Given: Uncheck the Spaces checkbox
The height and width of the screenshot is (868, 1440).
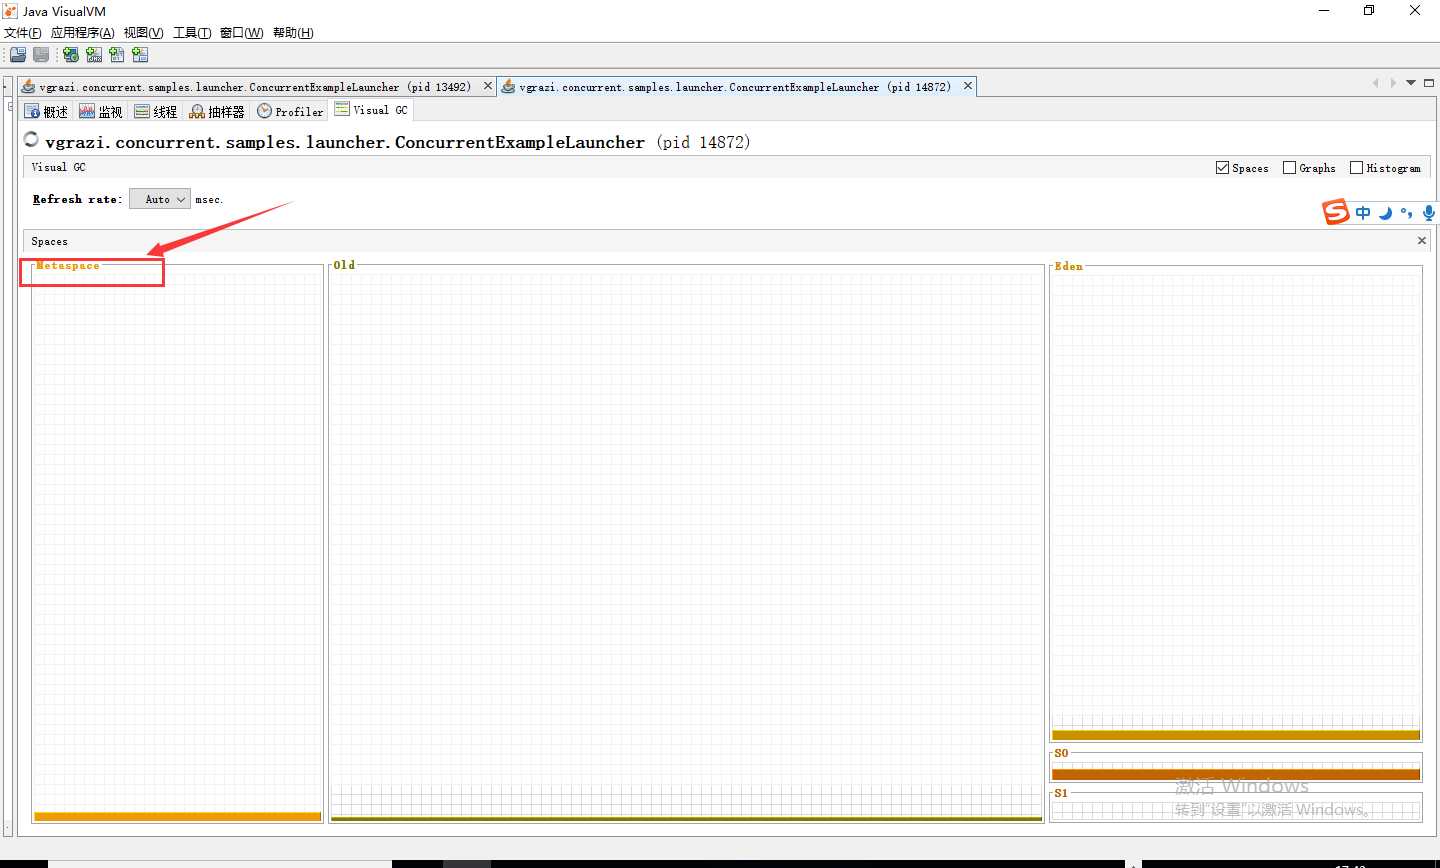Looking at the screenshot, I should pos(1222,168).
